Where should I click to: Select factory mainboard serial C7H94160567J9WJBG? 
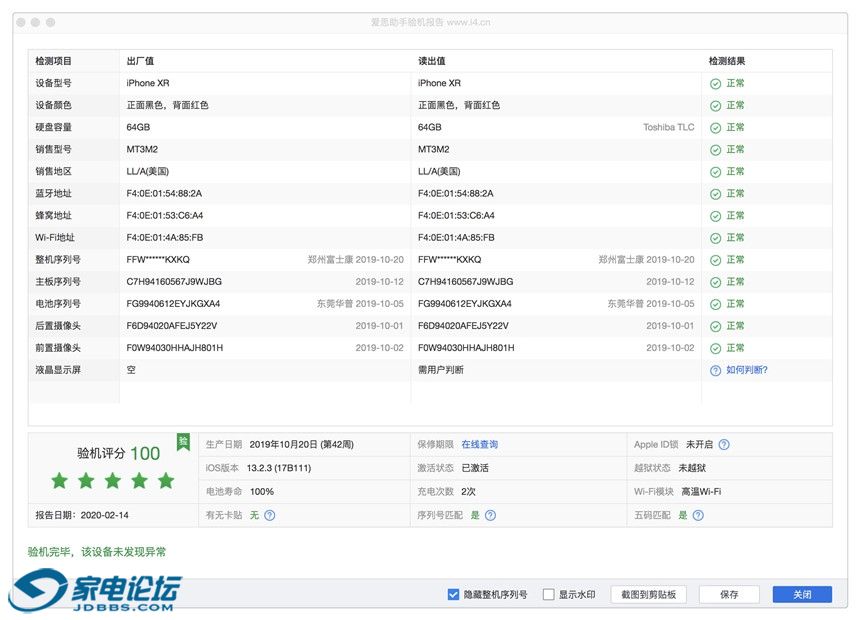click(174, 281)
